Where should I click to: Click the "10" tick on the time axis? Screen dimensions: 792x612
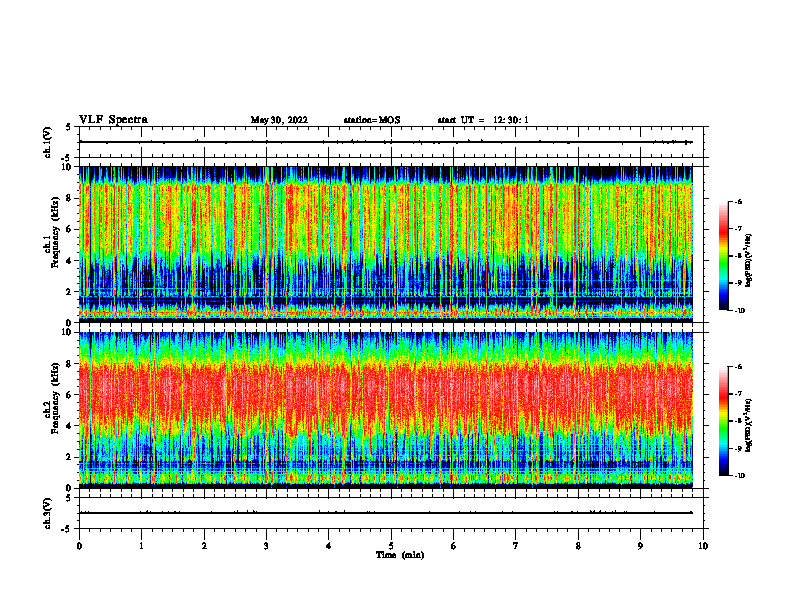point(703,546)
